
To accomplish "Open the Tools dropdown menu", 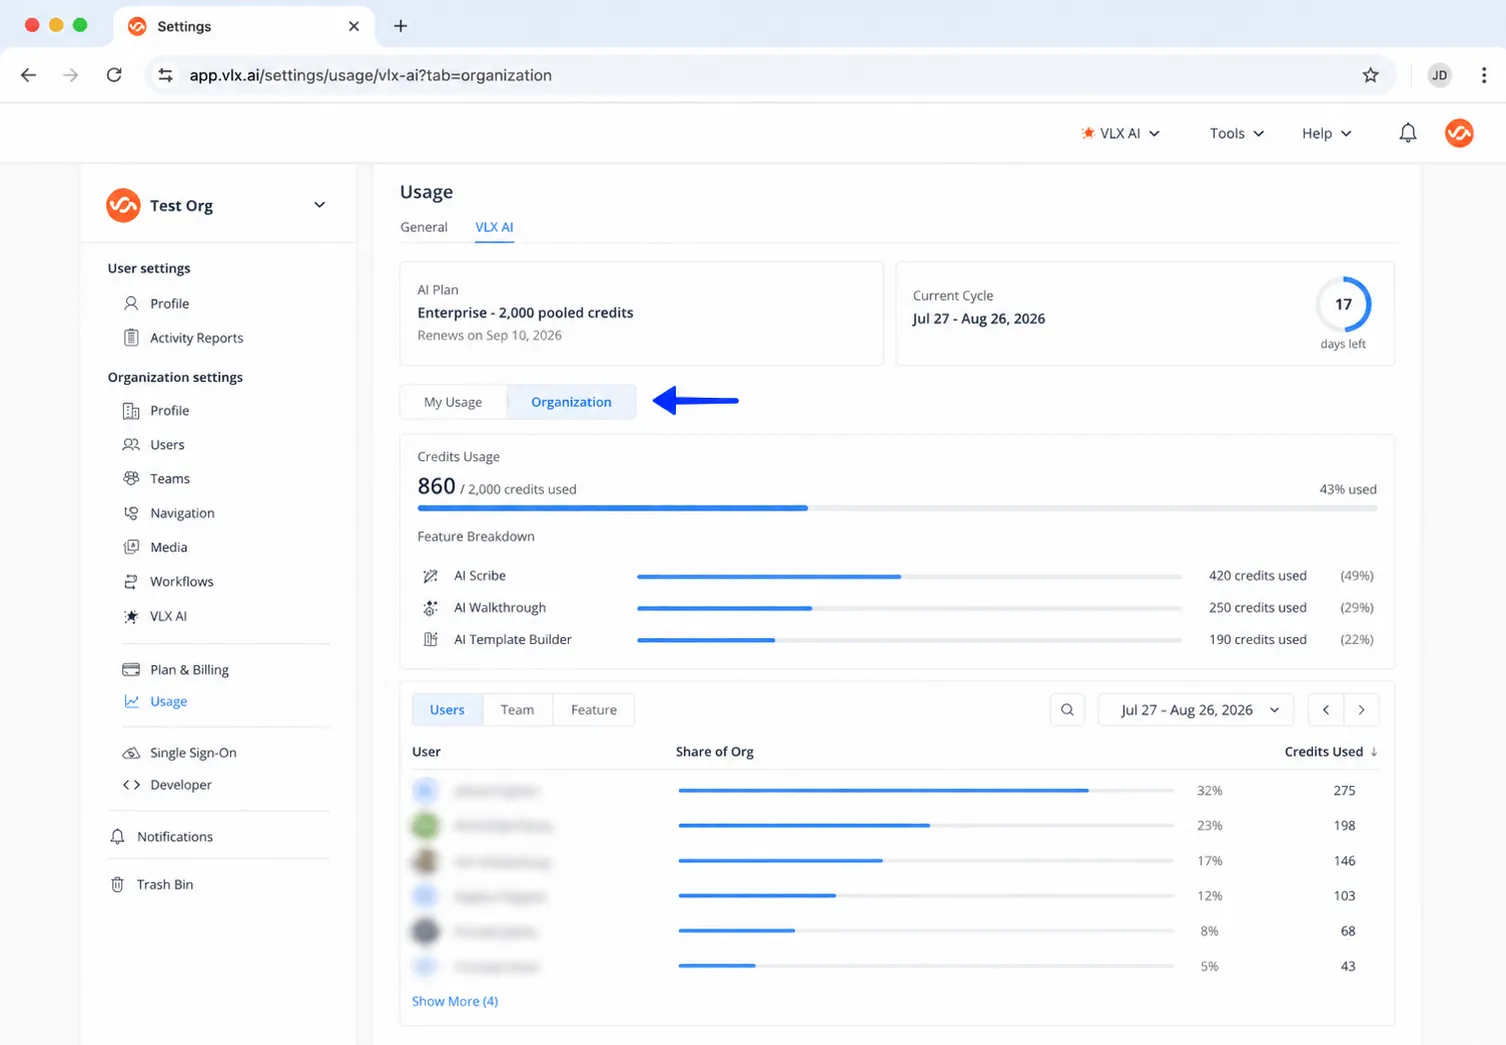I will (1237, 133).
